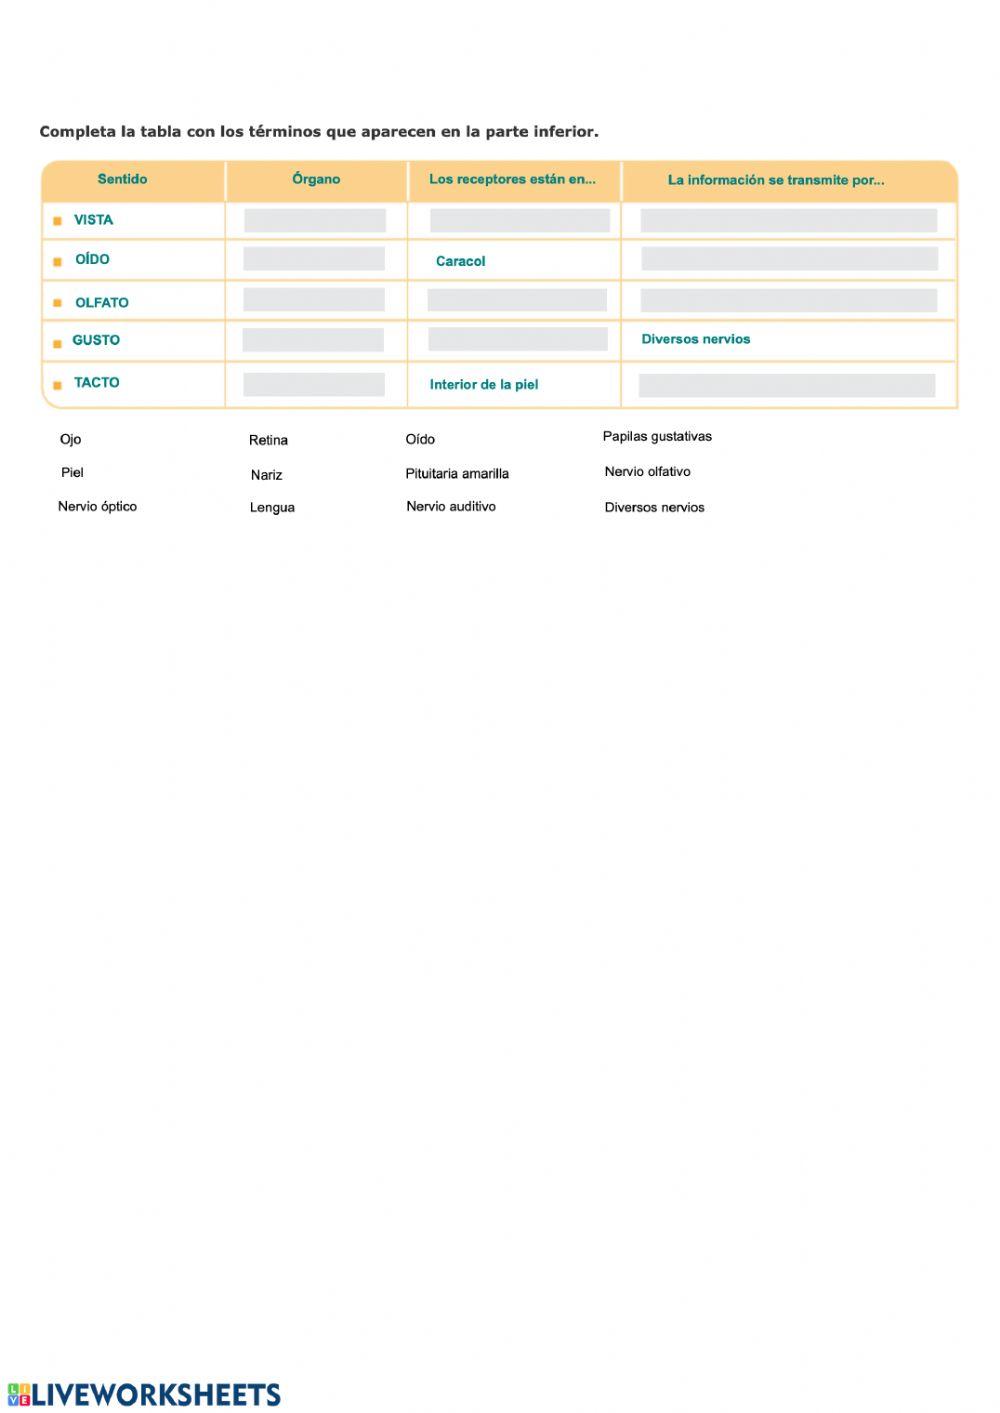Image resolution: width=1000 pixels, height=1413 pixels.
Task: Click the term 'Nervio olfativo'
Action: coord(647,472)
